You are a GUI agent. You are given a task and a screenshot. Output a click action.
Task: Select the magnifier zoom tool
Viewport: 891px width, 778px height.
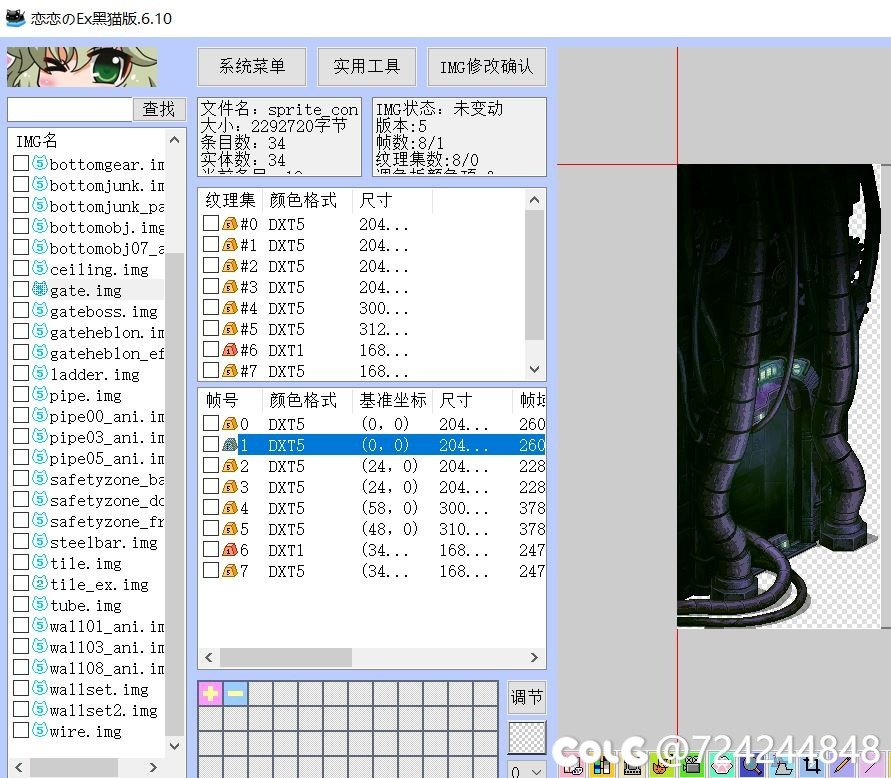click(x=752, y=765)
